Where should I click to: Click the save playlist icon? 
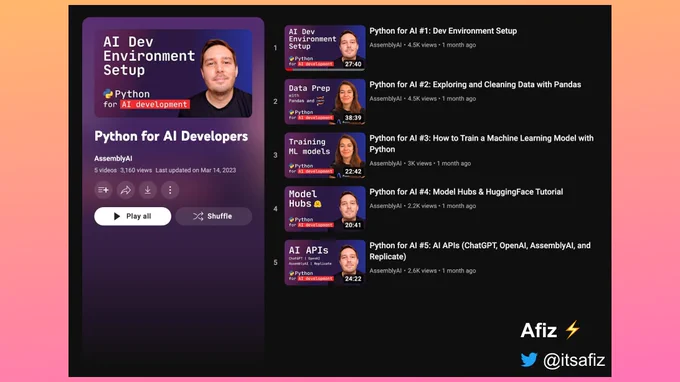click(x=103, y=190)
